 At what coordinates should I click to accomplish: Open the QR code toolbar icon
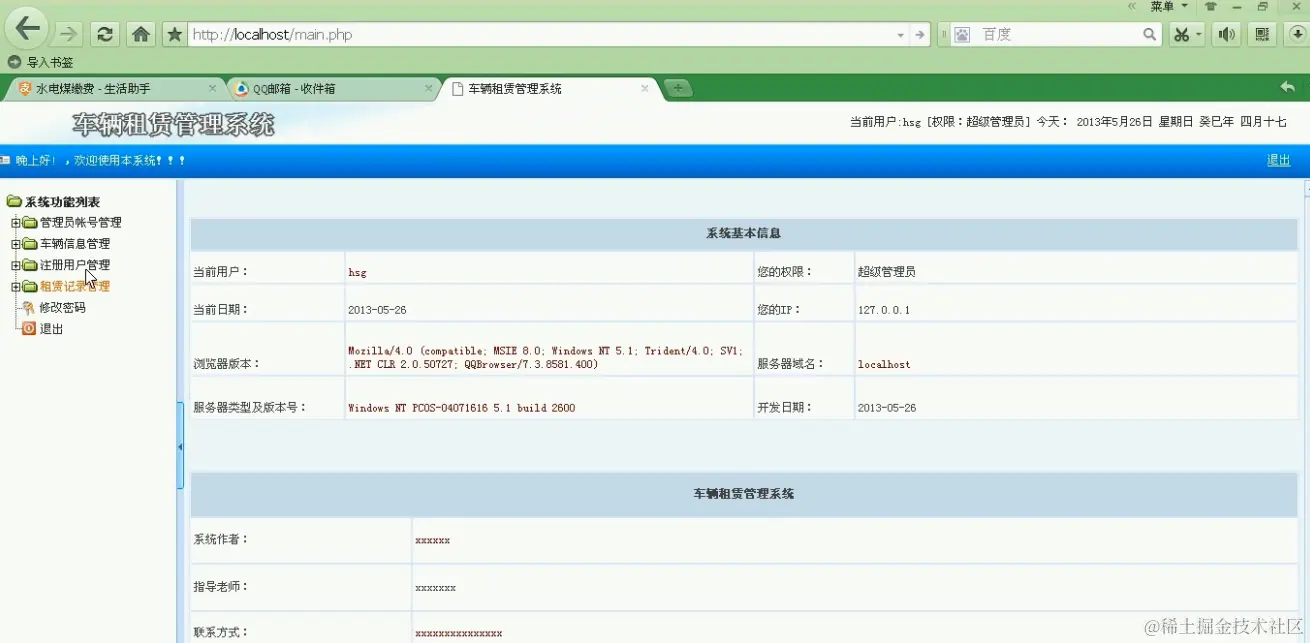[1262, 34]
